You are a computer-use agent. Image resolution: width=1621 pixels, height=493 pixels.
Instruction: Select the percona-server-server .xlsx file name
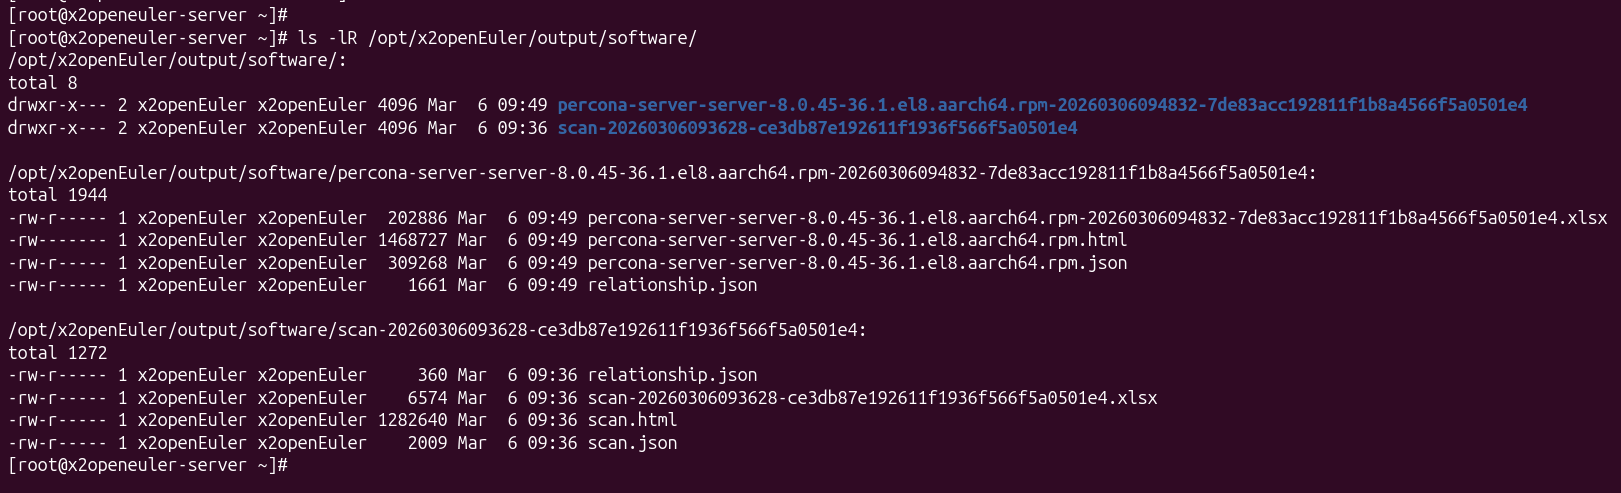[x=1096, y=218]
